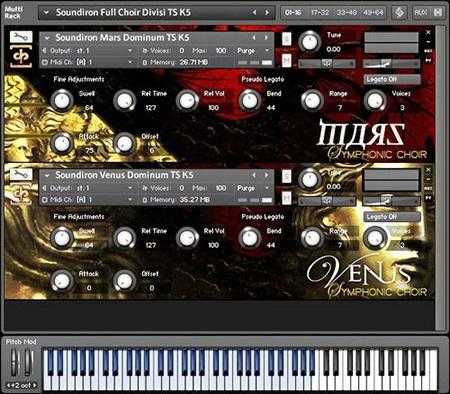This screenshot has height=394, width=450.
Task: Open the Mars instrument wrench edit icon
Action: click(x=21, y=37)
